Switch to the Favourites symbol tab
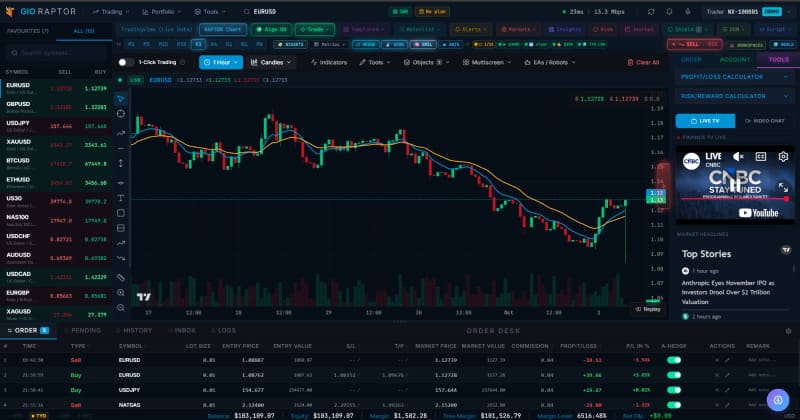This screenshot has width=800, height=420. tap(28, 31)
